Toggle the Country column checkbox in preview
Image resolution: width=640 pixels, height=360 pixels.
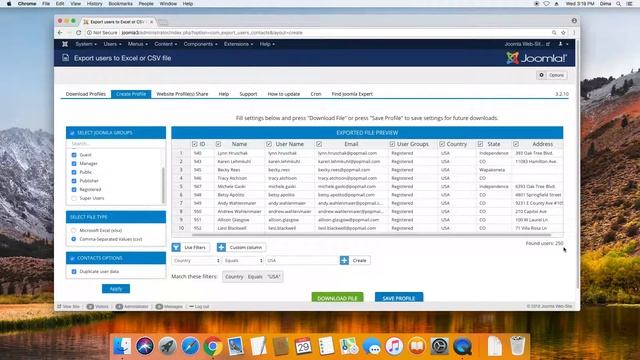tap(442, 144)
